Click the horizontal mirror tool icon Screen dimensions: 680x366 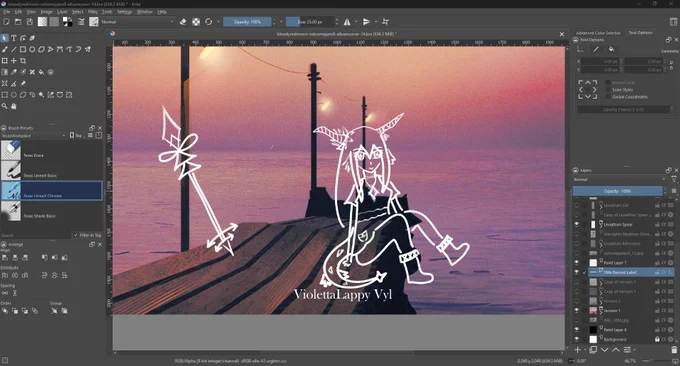(347, 22)
